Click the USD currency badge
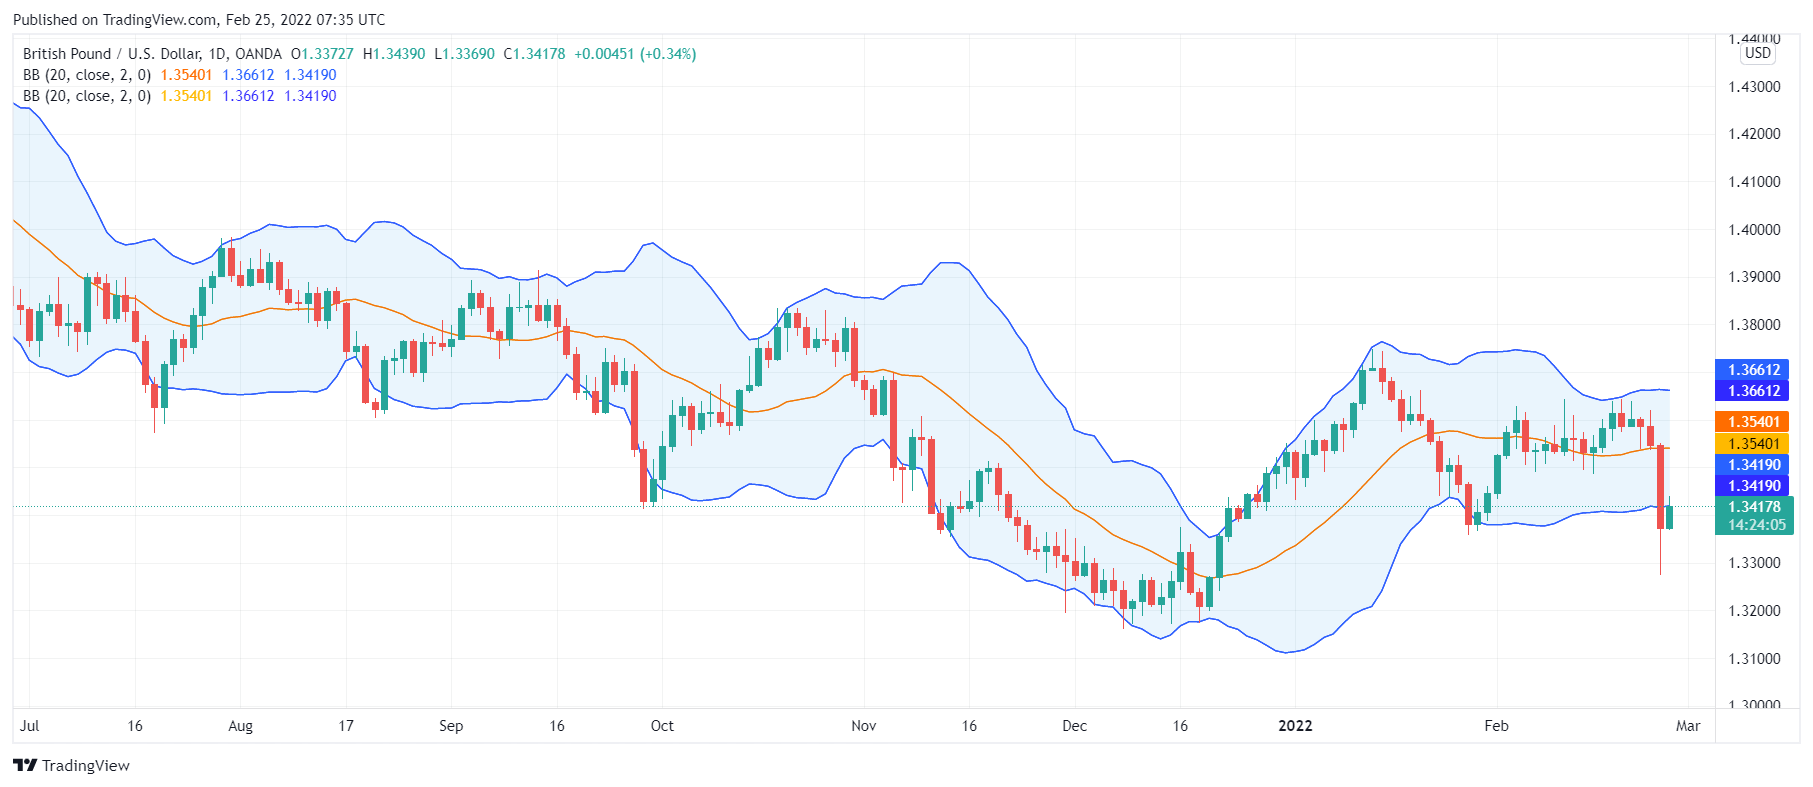This screenshot has height=787, width=1813. coord(1758,54)
